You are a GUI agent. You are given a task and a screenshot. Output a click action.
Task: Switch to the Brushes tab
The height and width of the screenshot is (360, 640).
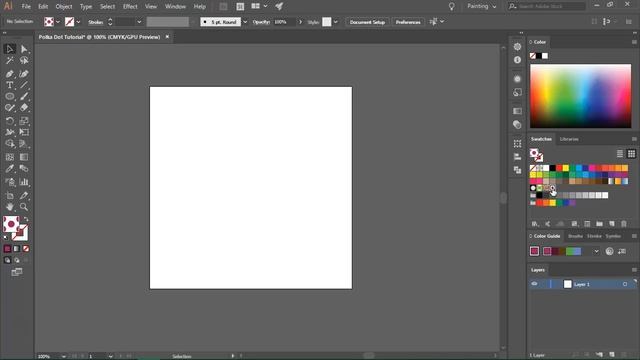click(575, 236)
